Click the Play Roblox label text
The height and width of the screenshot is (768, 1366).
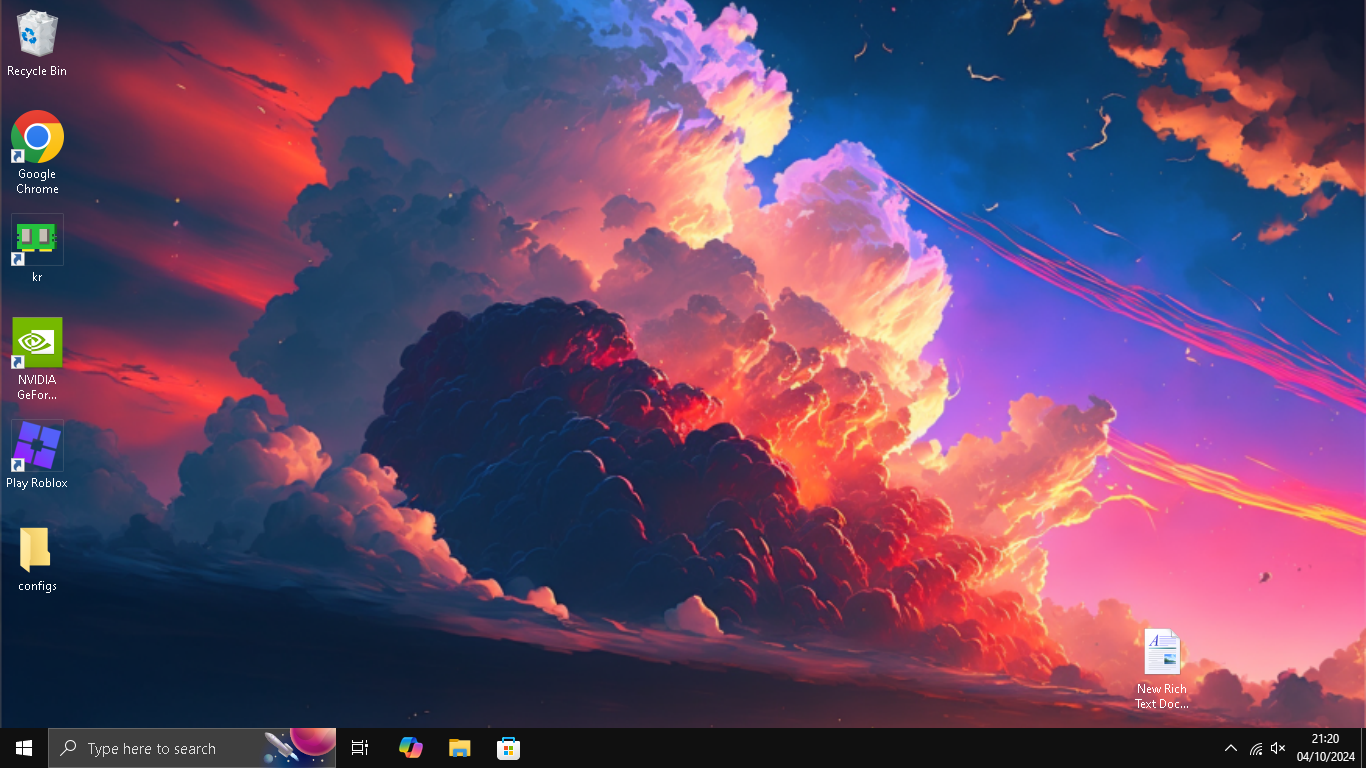(37, 483)
